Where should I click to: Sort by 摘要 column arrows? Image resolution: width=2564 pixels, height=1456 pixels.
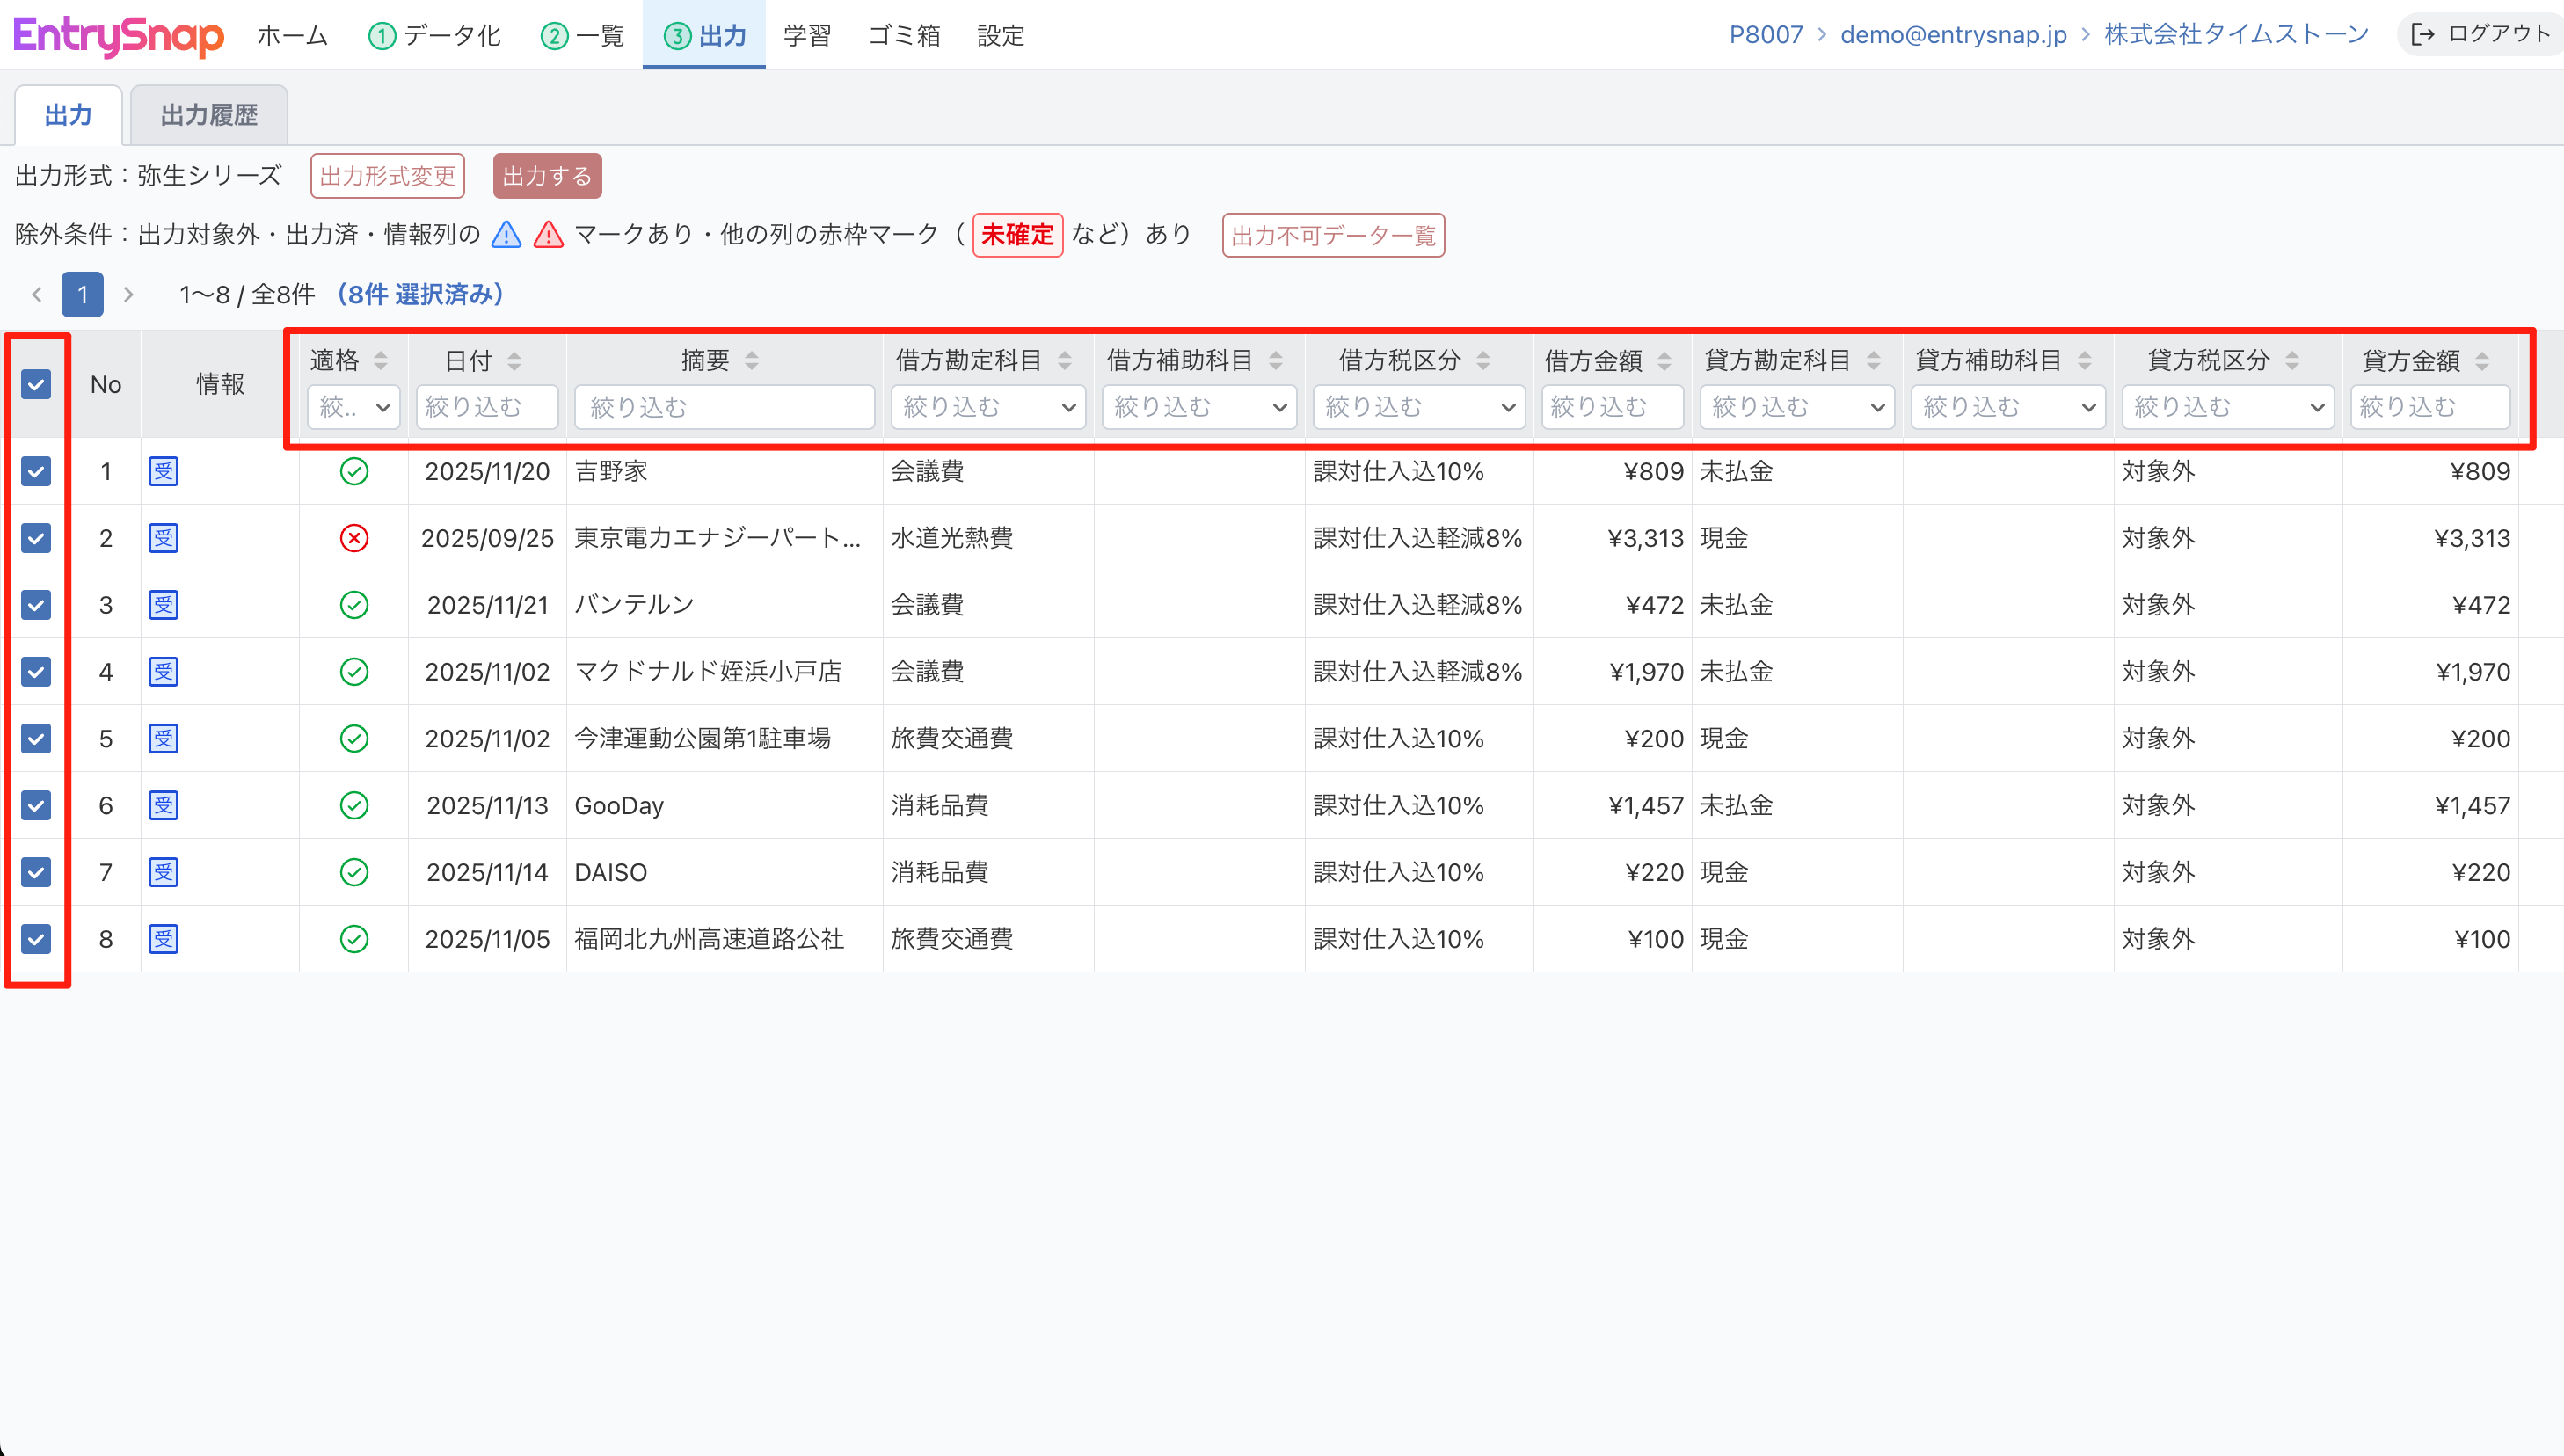tap(752, 361)
